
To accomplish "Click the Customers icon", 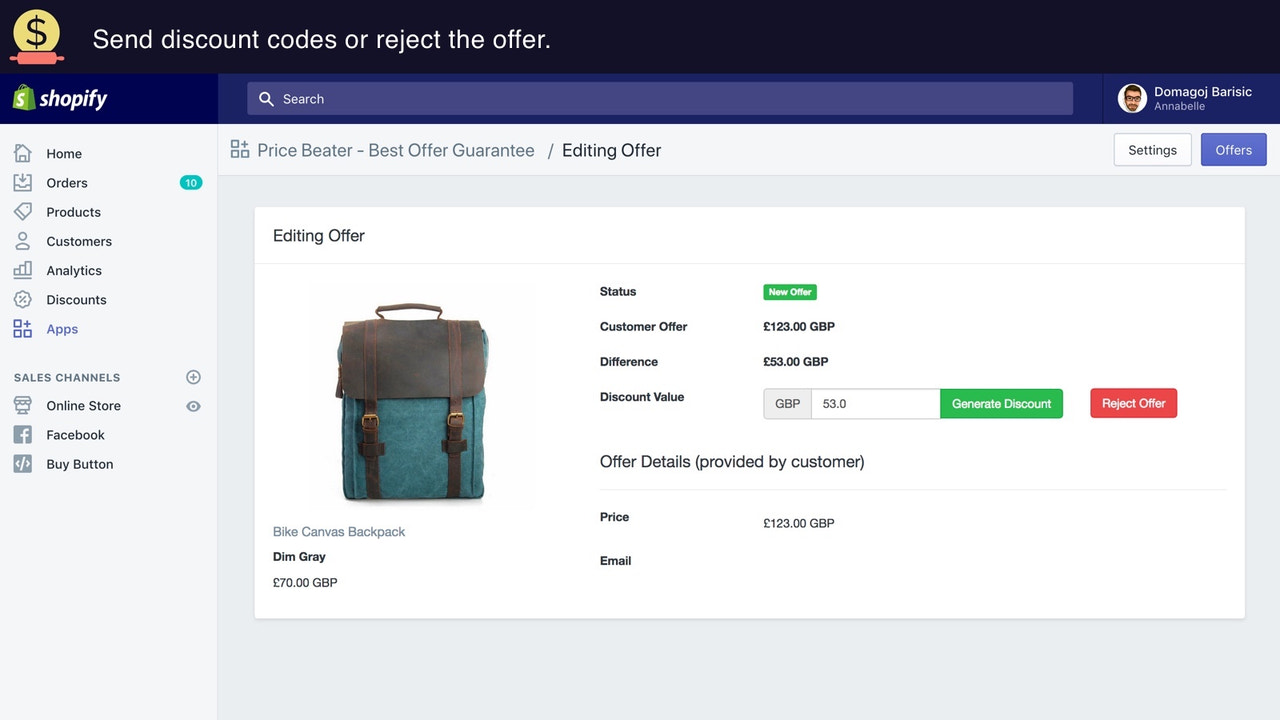I will tap(22, 240).
